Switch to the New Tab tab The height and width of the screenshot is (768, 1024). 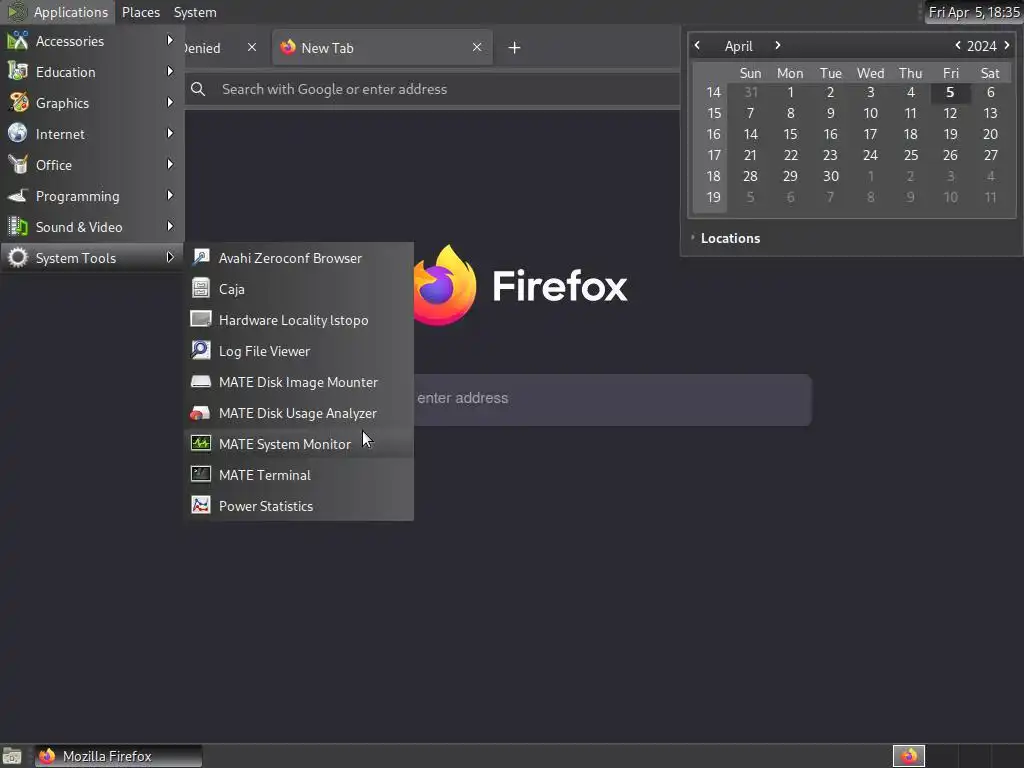coord(382,48)
